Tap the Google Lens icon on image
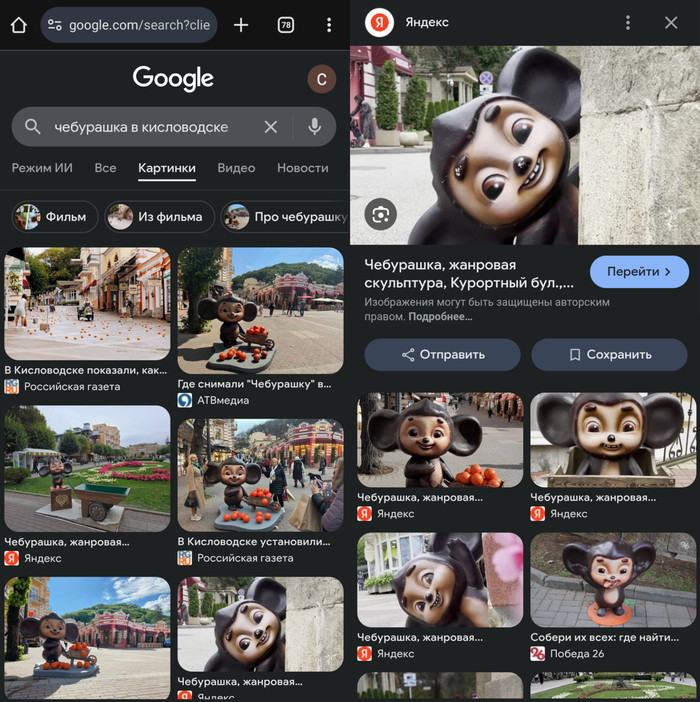This screenshot has width=700, height=702. click(380, 213)
